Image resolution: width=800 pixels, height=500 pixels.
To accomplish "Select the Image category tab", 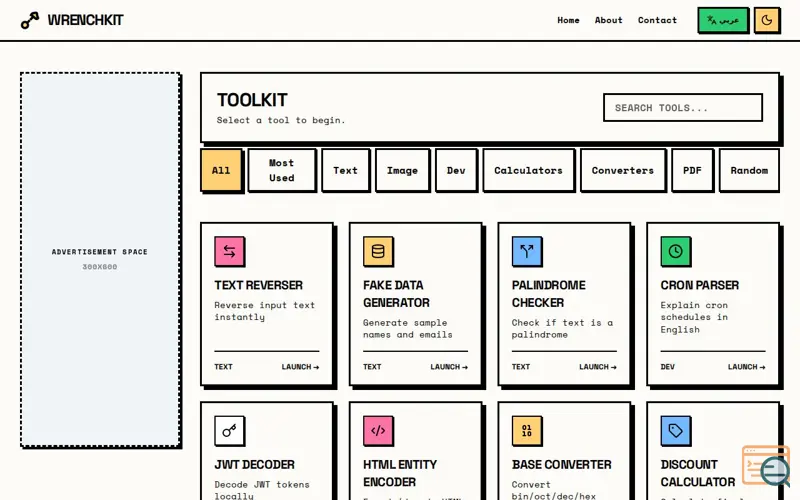I will click(402, 170).
